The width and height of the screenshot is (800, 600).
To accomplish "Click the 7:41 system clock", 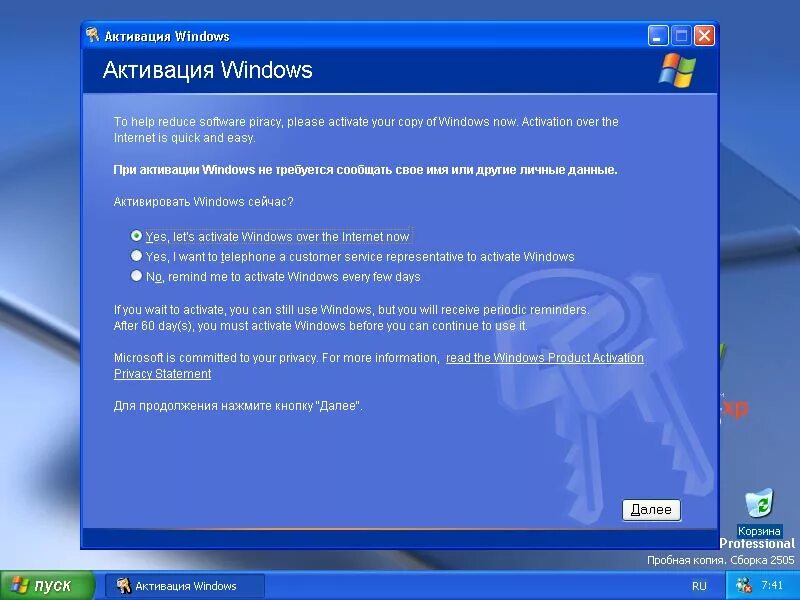I will coord(771,585).
